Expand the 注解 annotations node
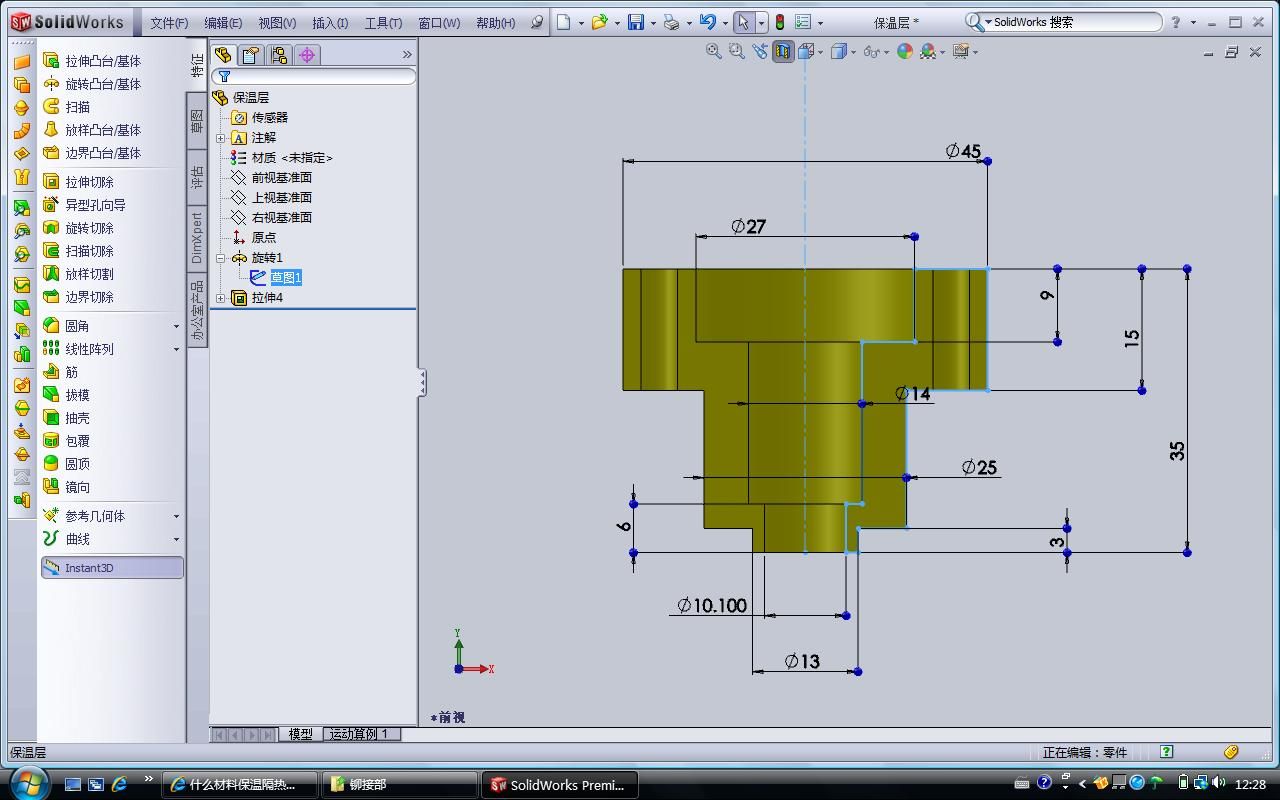Image resolution: width=1280 pixels, height=800 pixels. 221,138
